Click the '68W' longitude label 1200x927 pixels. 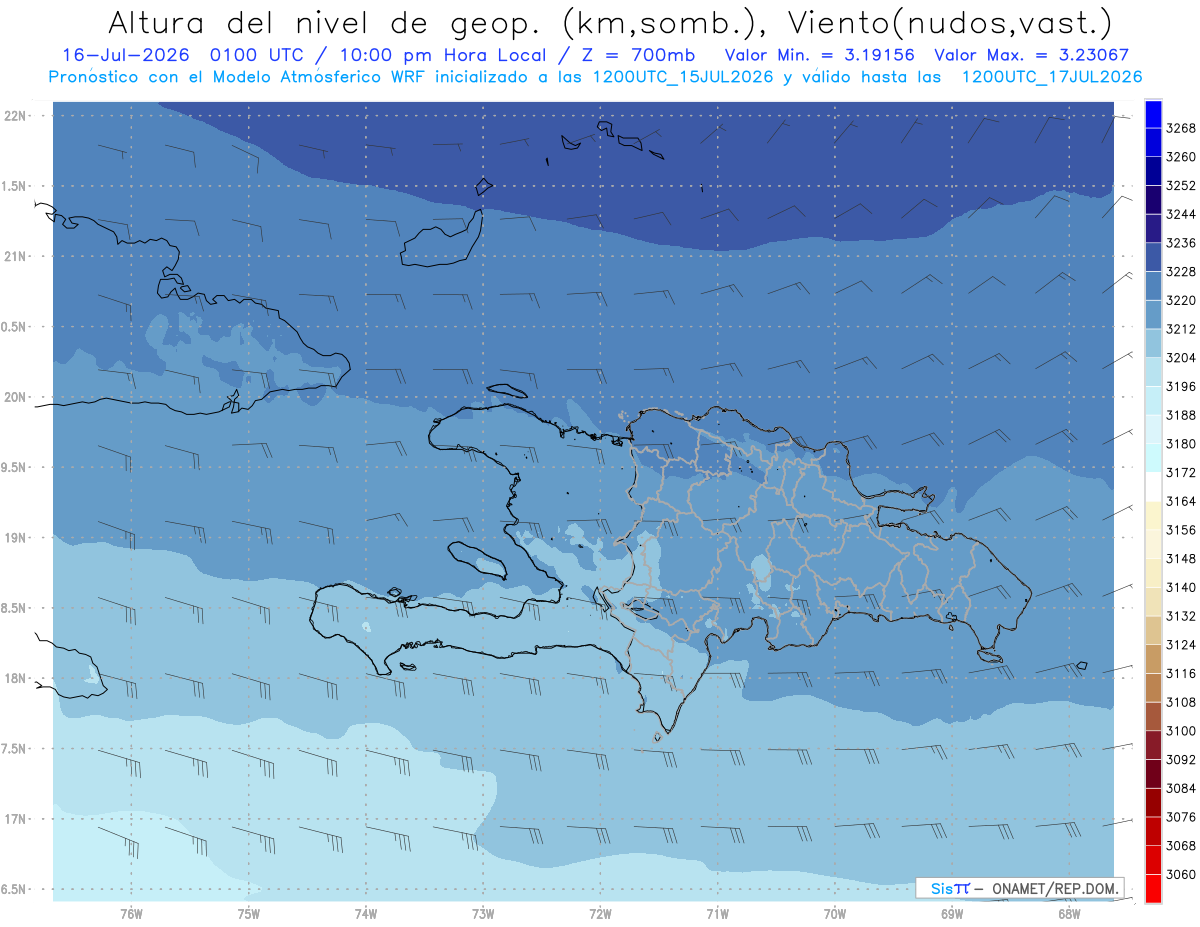tap(1069, 913)
